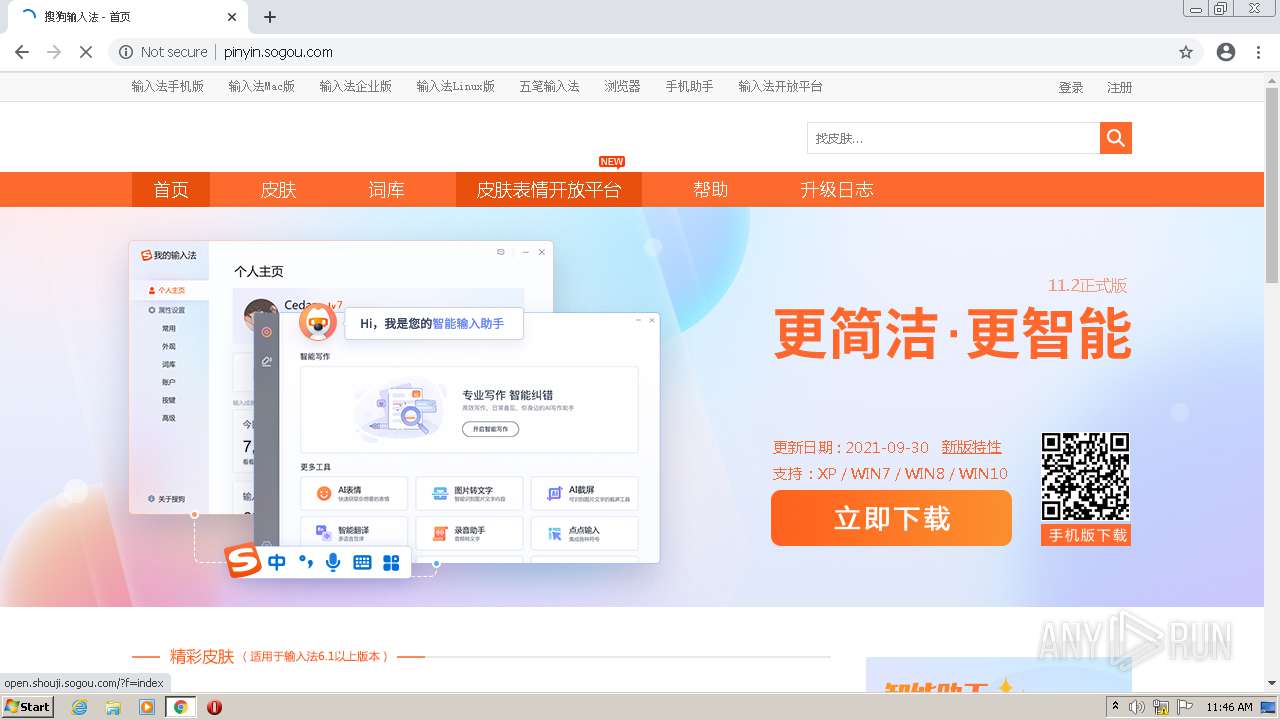Click the toolbox grid icon
The height and width of the screenshot is (720, 1280).
pos(391,563)
